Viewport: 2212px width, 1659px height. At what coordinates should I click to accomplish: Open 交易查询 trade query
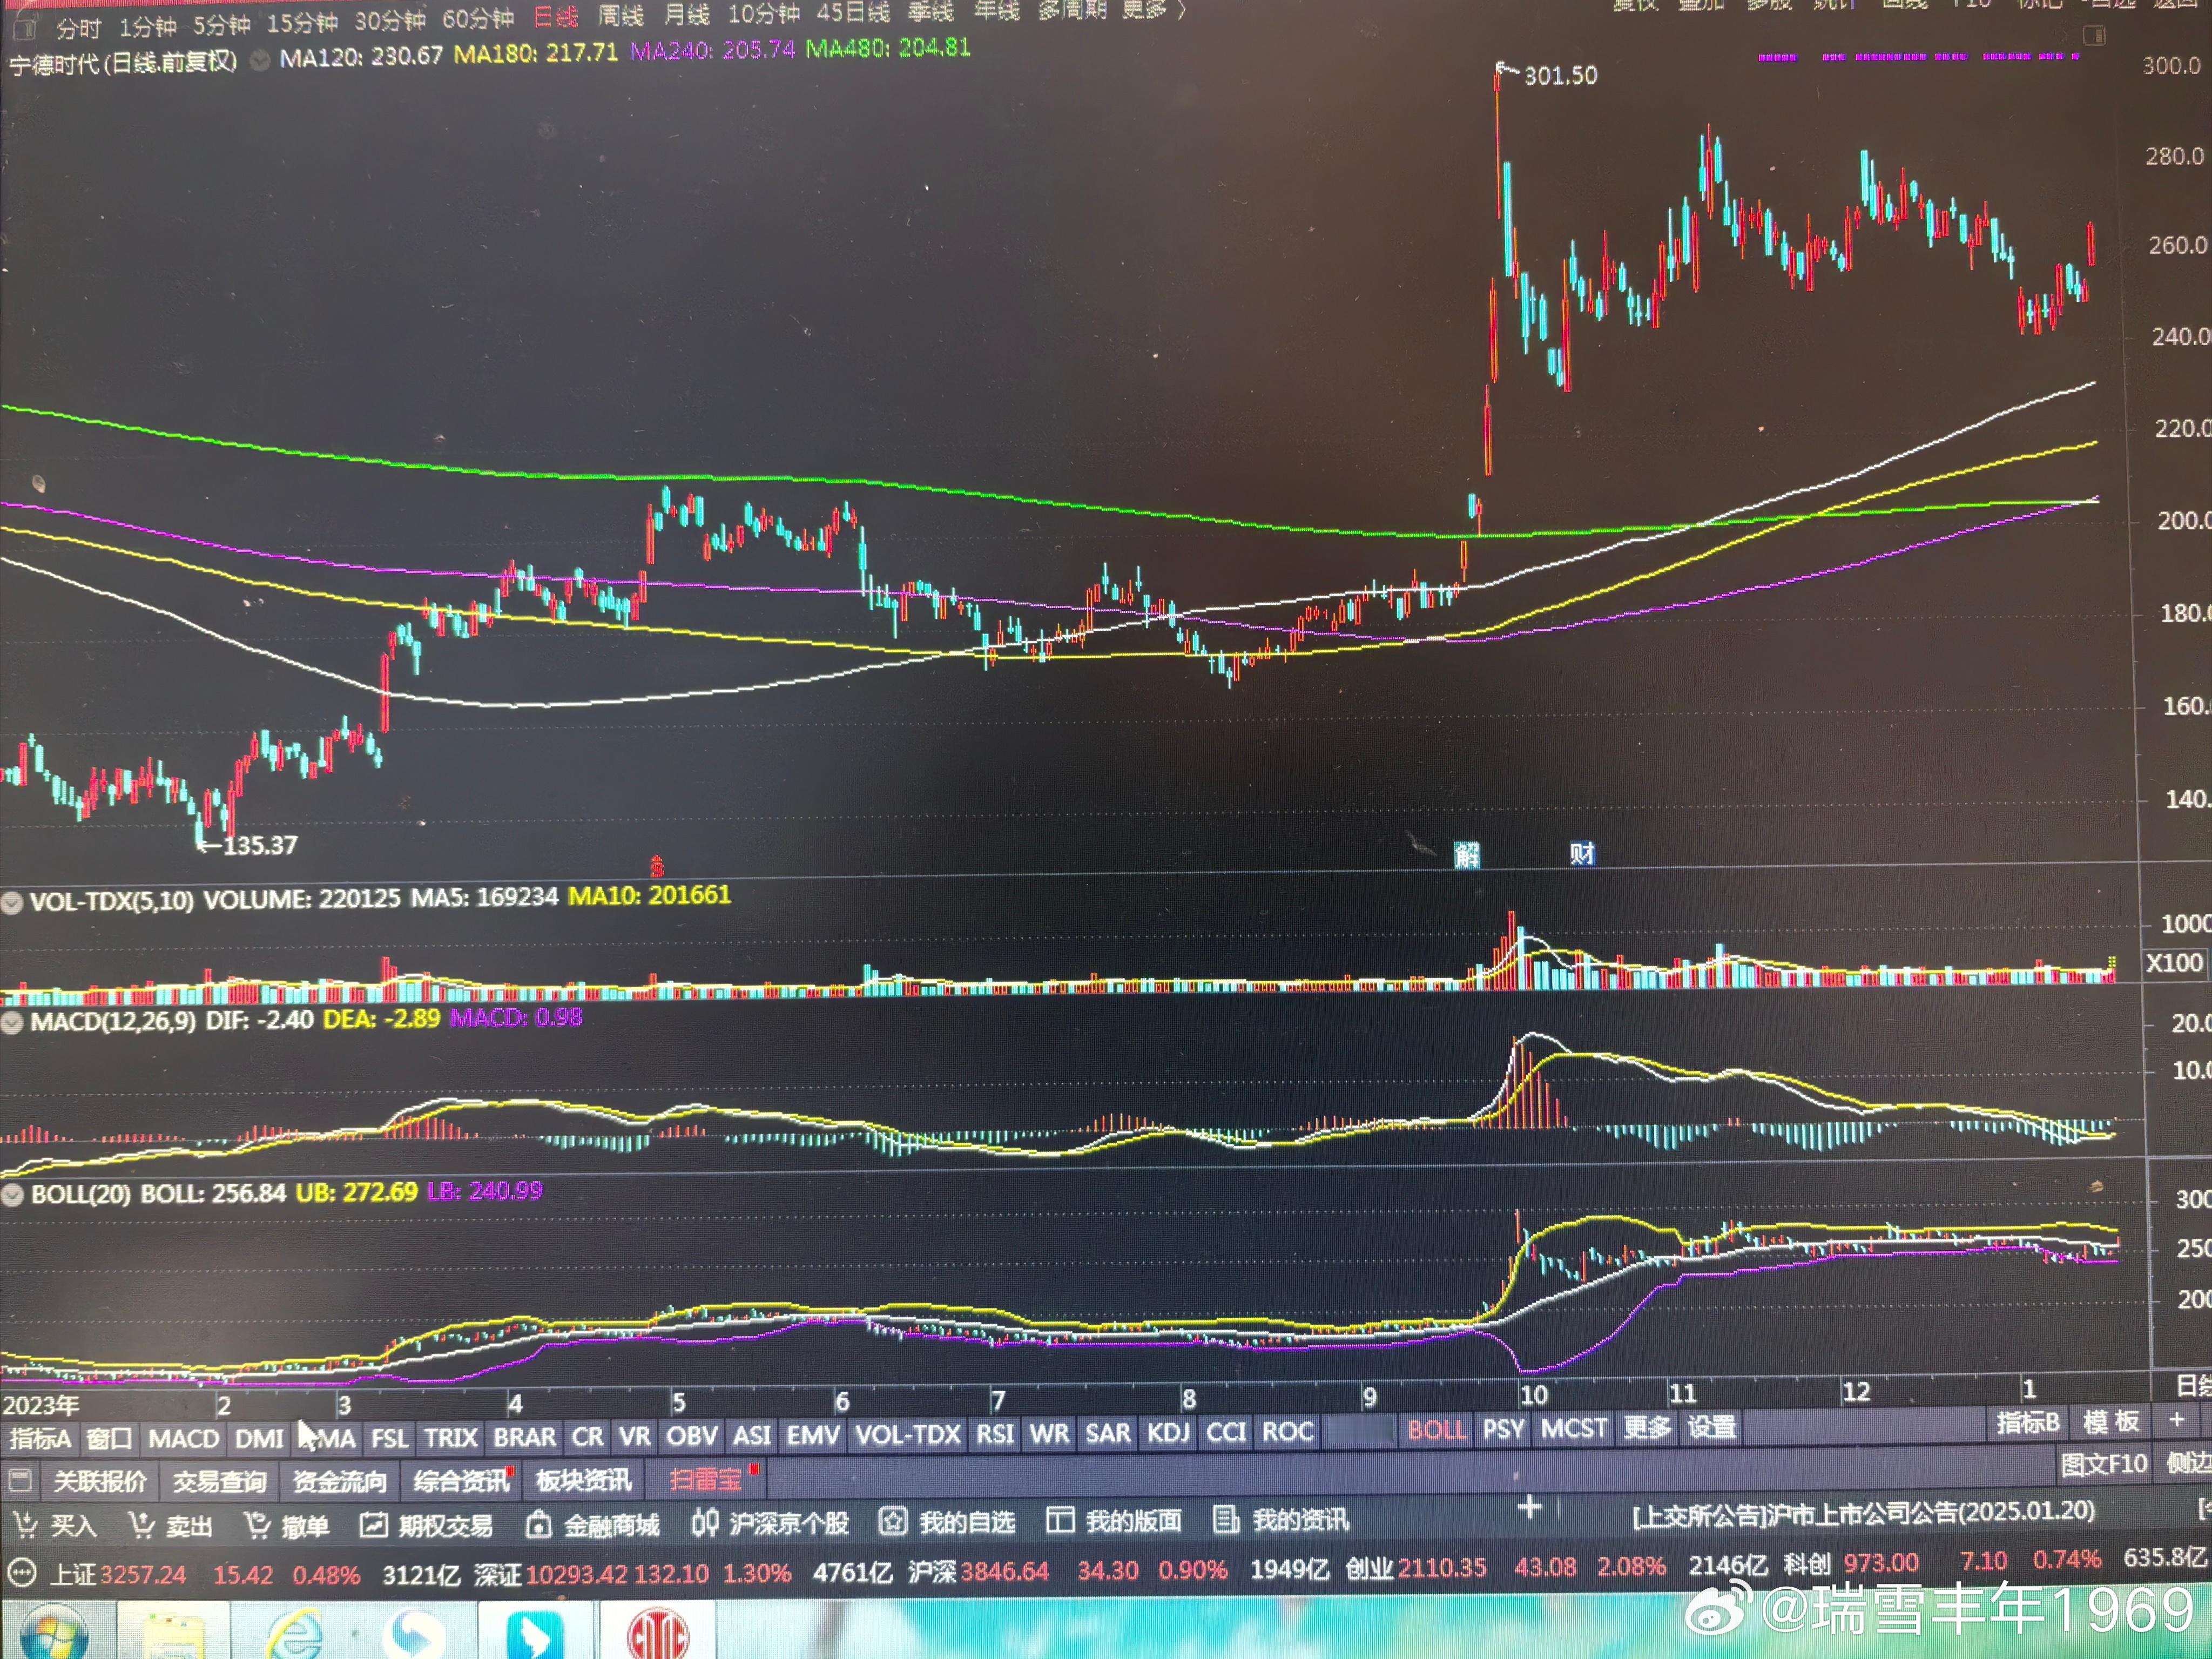(219, 1481)
